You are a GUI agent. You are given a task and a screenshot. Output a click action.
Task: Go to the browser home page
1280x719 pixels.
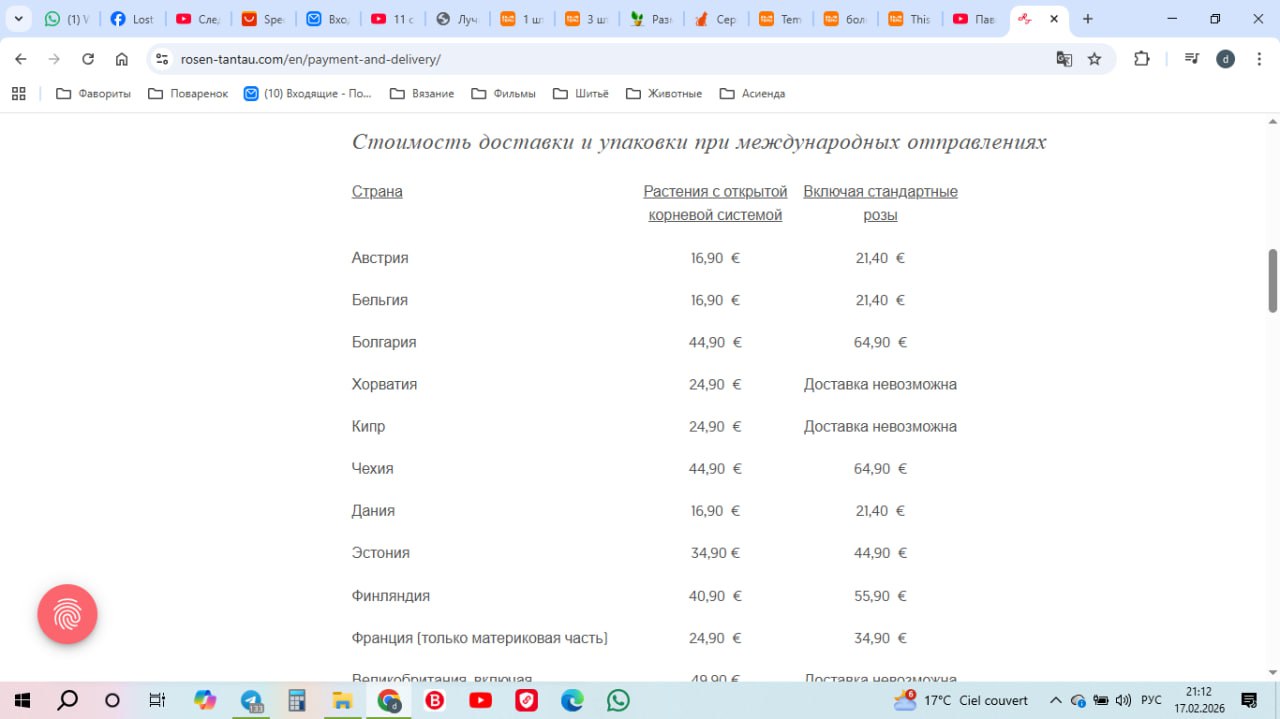tap(121, 59)
